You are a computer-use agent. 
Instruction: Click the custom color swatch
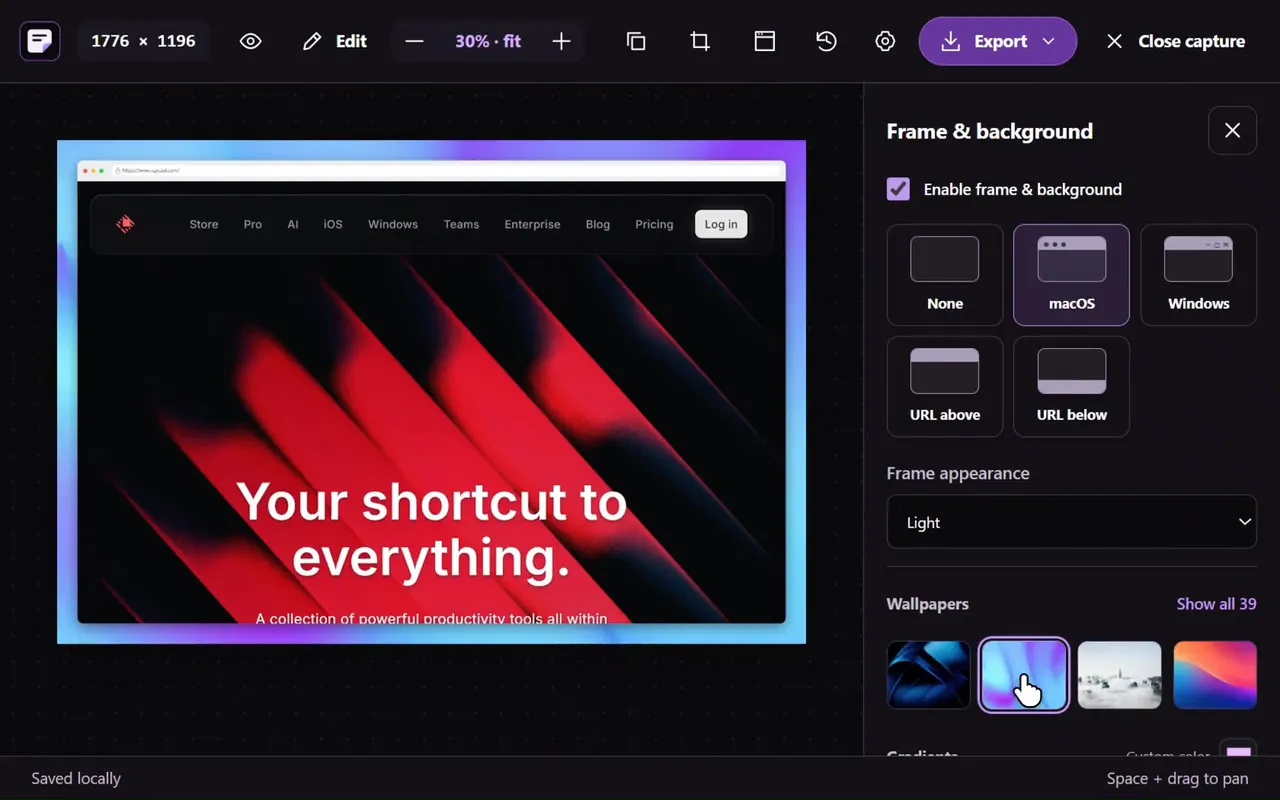click(1239, 752)
